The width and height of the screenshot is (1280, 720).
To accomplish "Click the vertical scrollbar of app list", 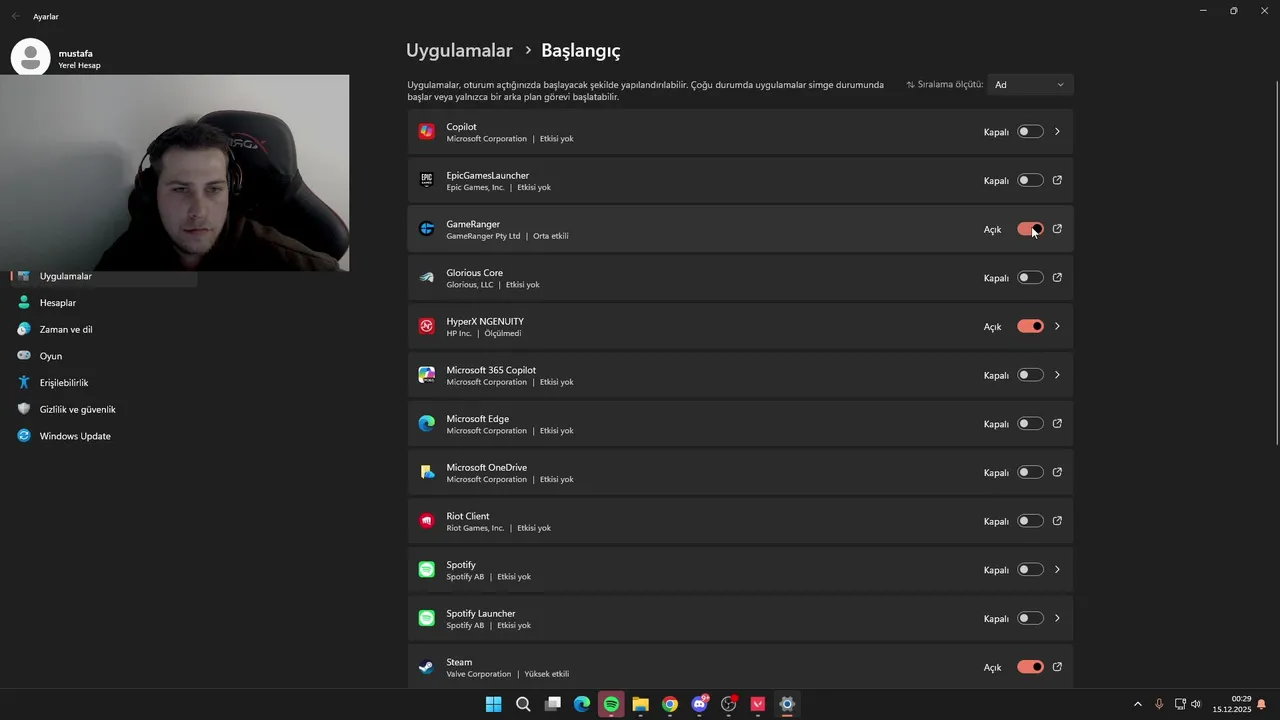I will (x=1276, y=262).
